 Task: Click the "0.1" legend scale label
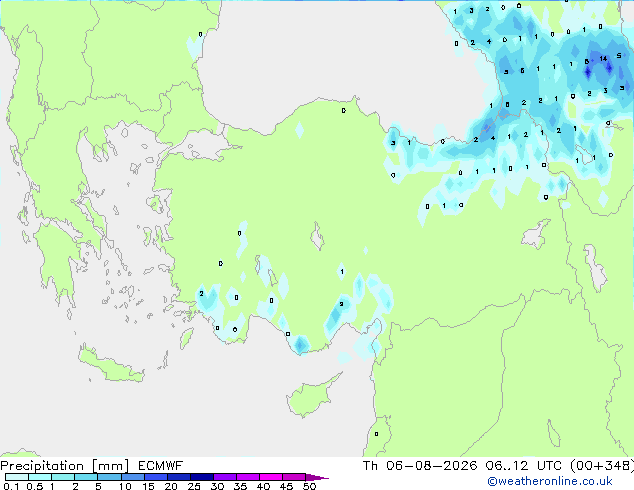click(11, 486)
